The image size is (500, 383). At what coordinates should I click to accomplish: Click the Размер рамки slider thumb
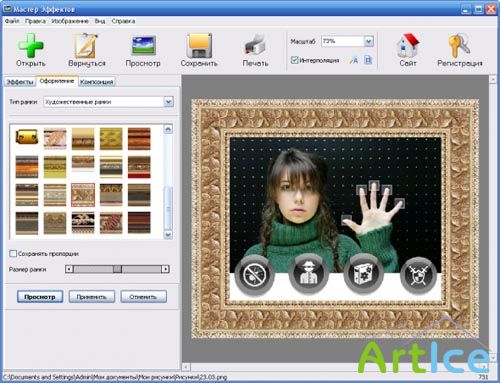click(117, 269)
